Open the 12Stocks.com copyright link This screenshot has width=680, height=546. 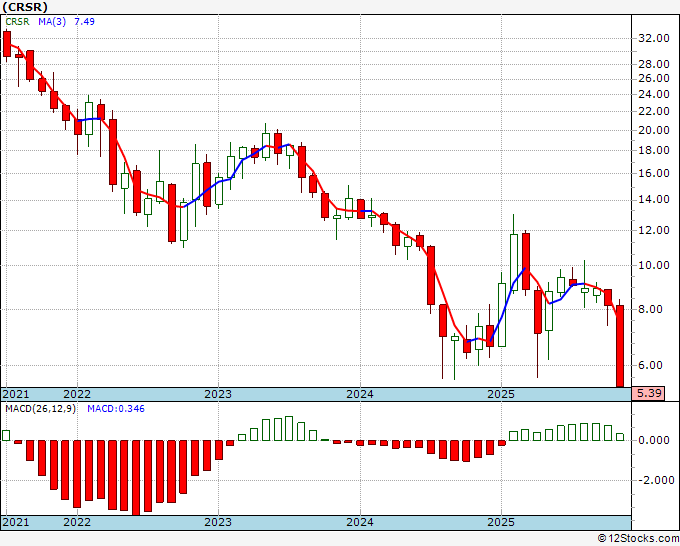(638, 539)
